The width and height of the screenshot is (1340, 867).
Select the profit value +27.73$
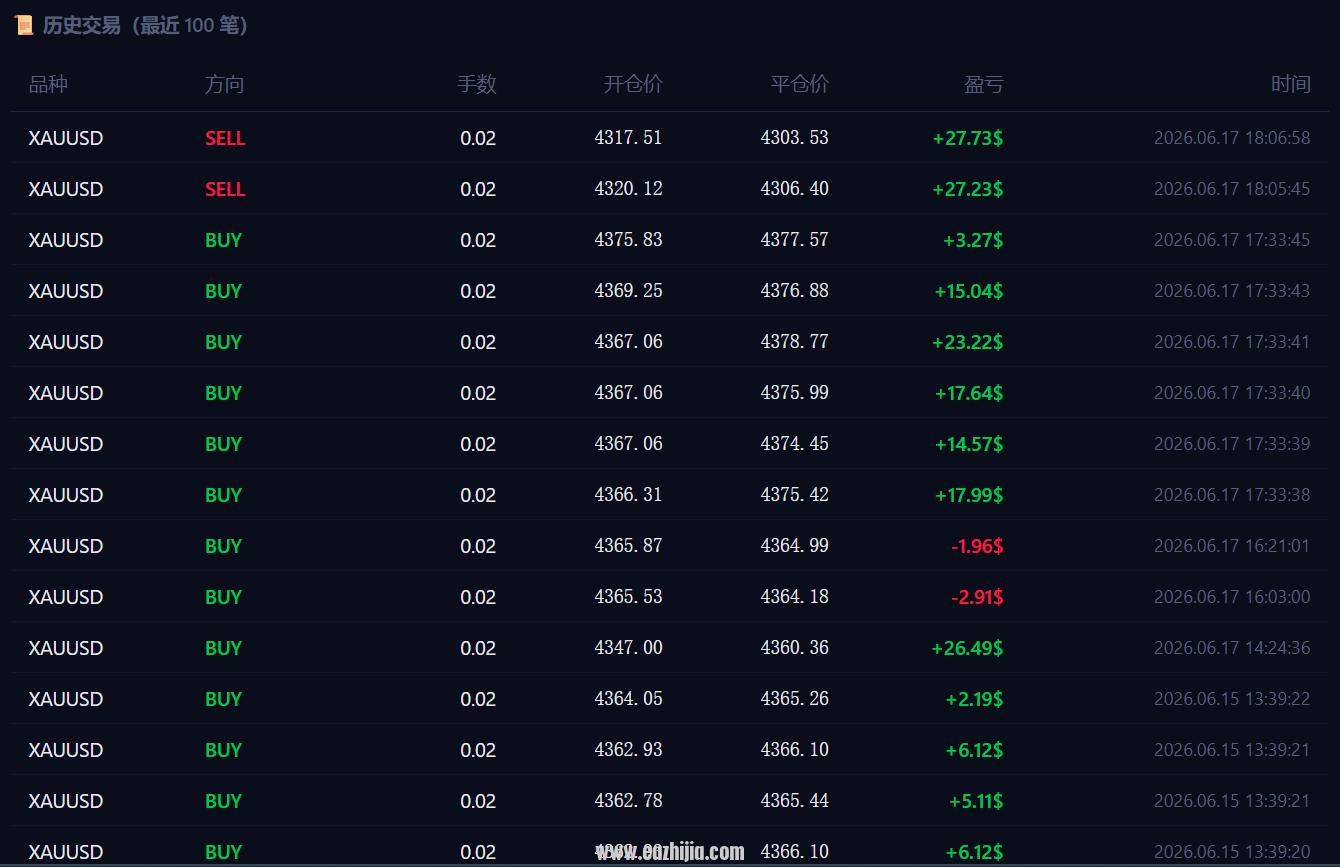(x=968, y=138)
